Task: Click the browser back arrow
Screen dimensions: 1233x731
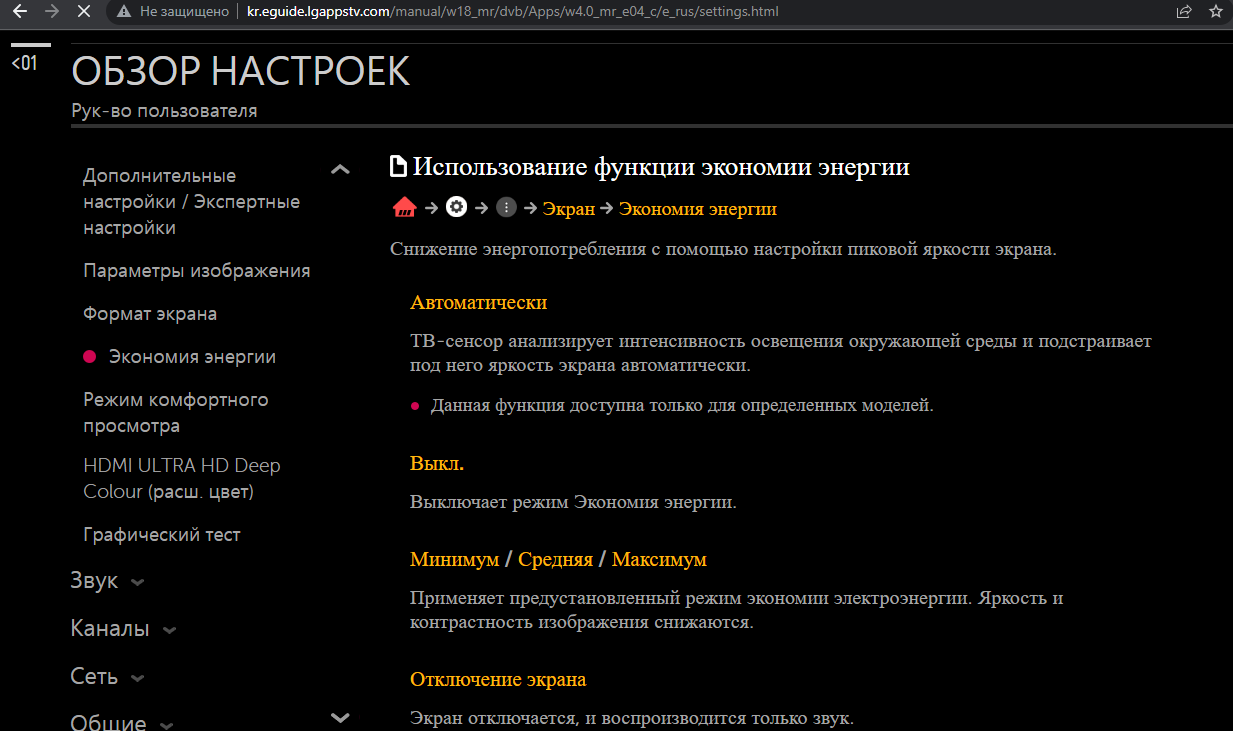Action: pyautogui.click(x=16, y=12)
